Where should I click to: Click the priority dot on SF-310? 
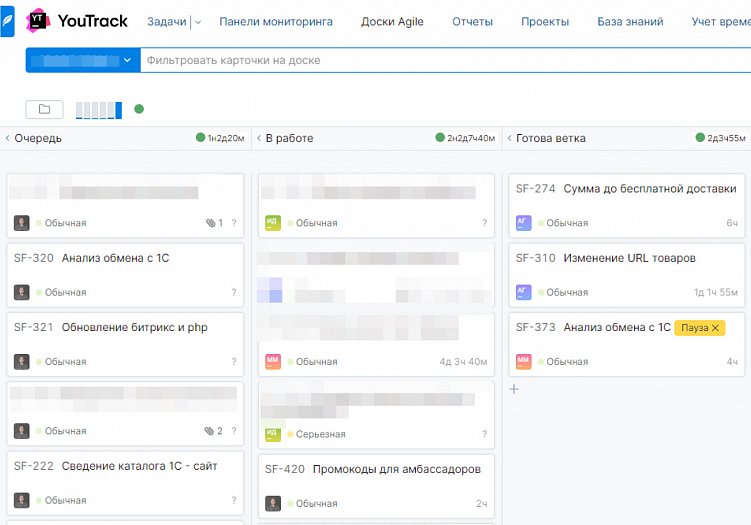(x=541, y=292)
